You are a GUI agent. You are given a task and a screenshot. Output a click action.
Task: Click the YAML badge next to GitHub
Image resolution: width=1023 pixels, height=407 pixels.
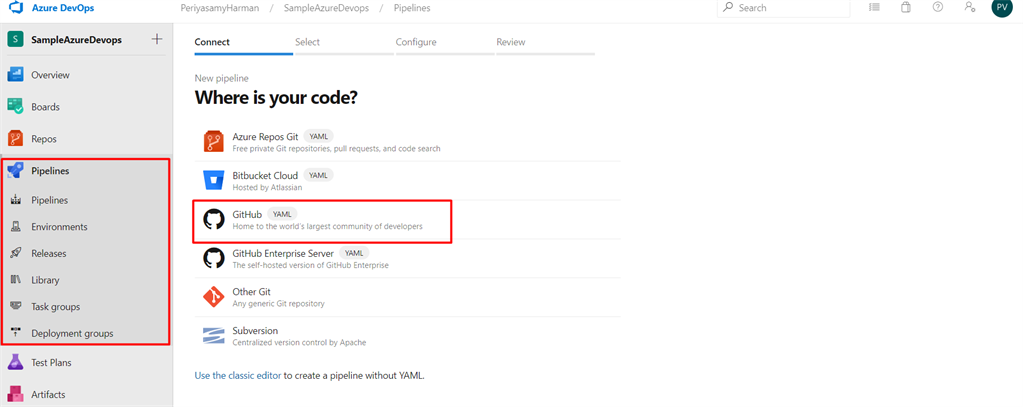[282, 214]
